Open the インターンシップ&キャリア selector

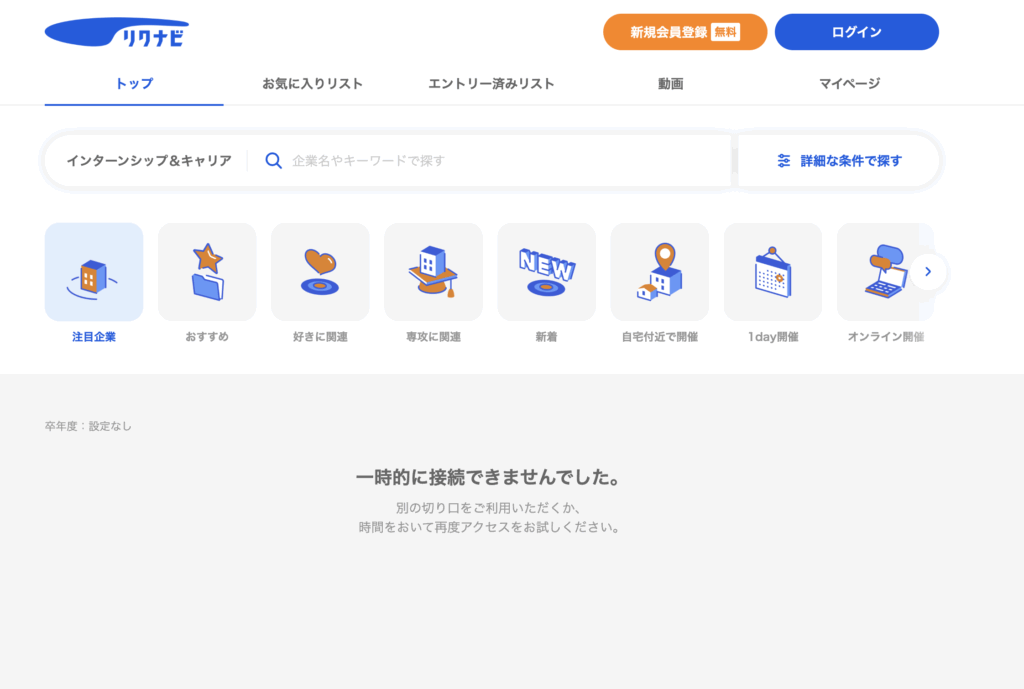[x=149, y=161]
